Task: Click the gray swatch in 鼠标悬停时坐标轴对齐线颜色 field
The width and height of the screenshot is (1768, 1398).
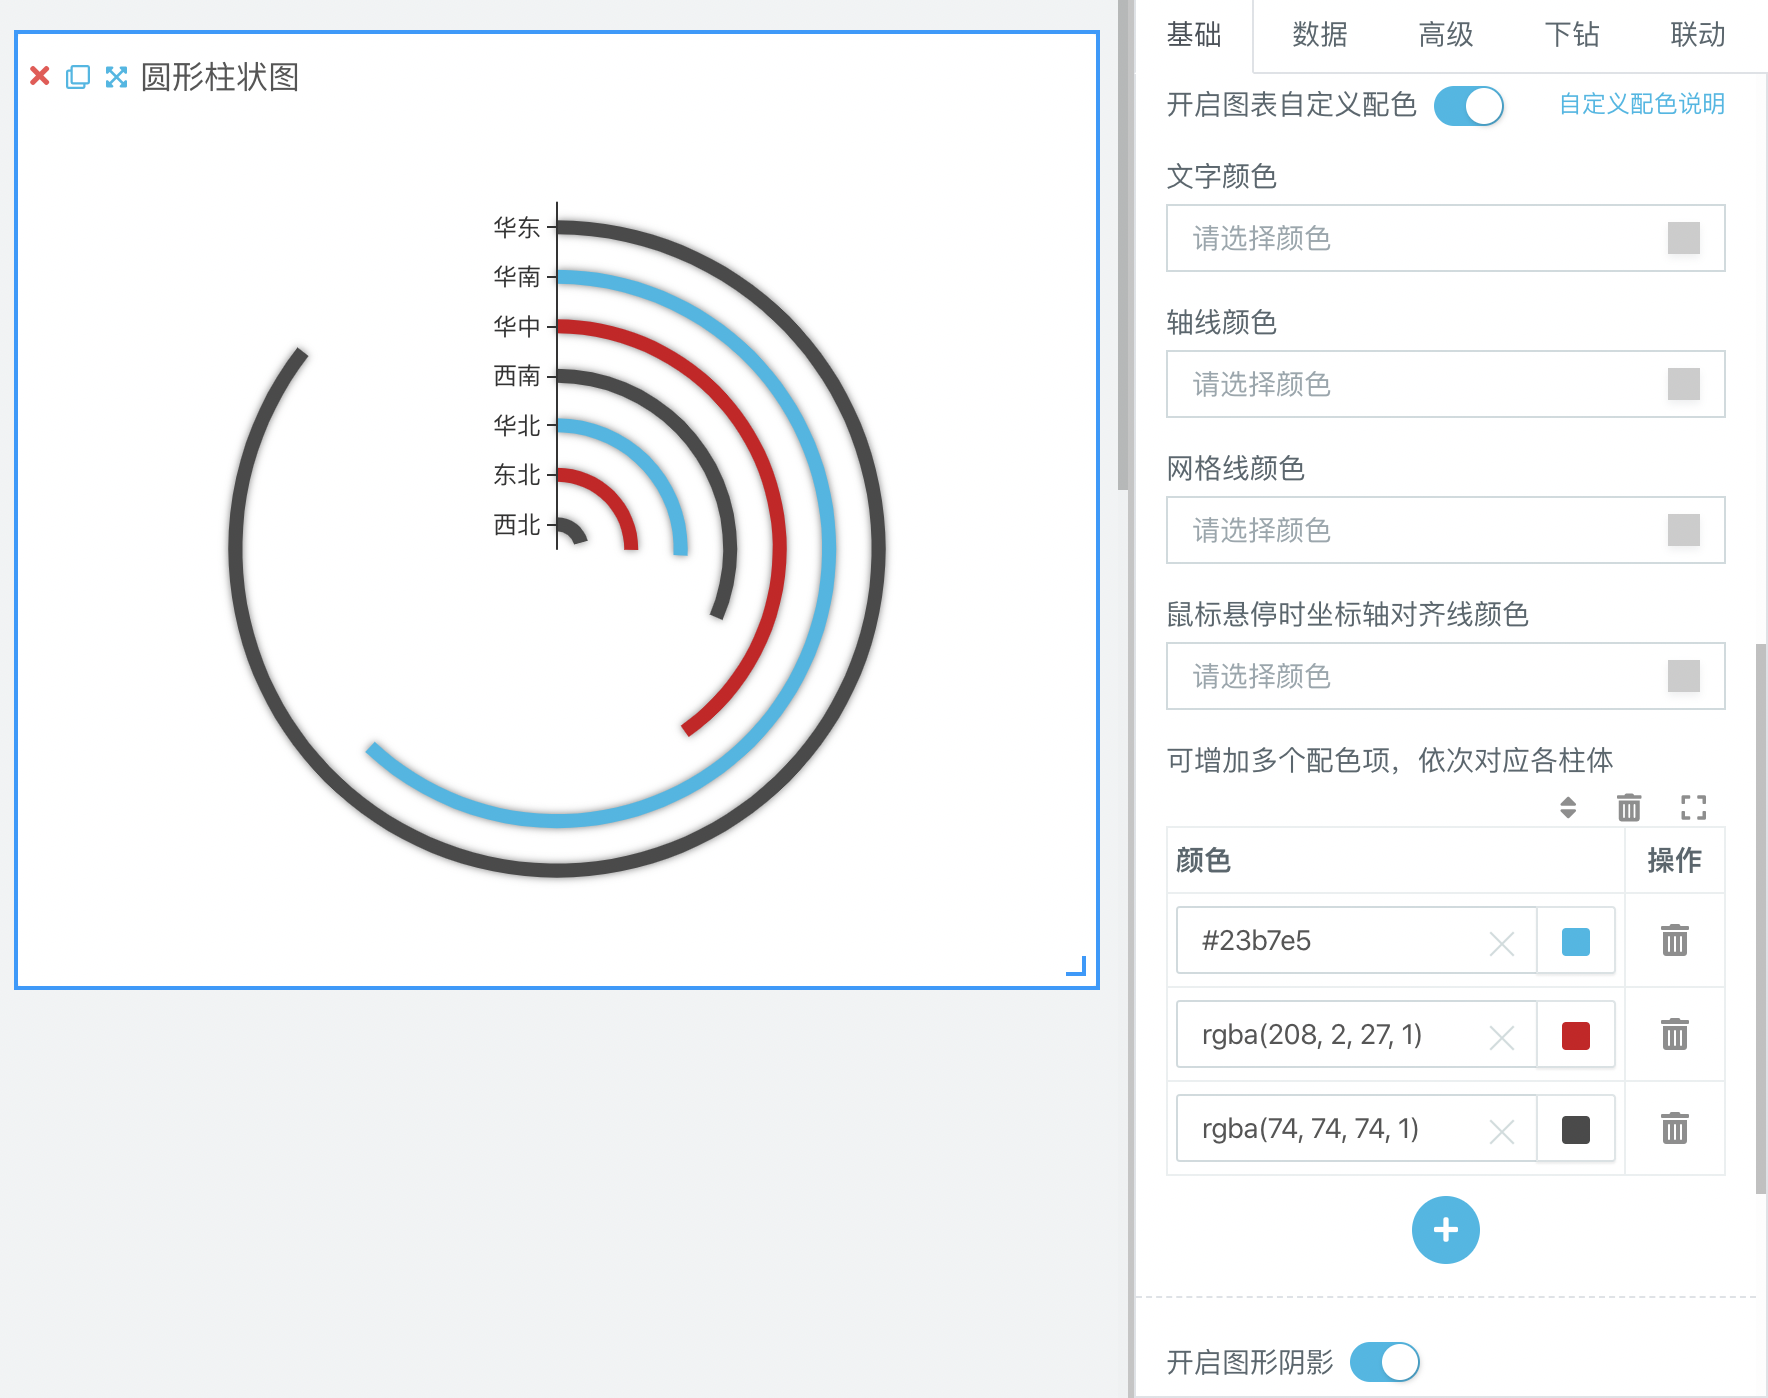Action: coord(1684,676)
